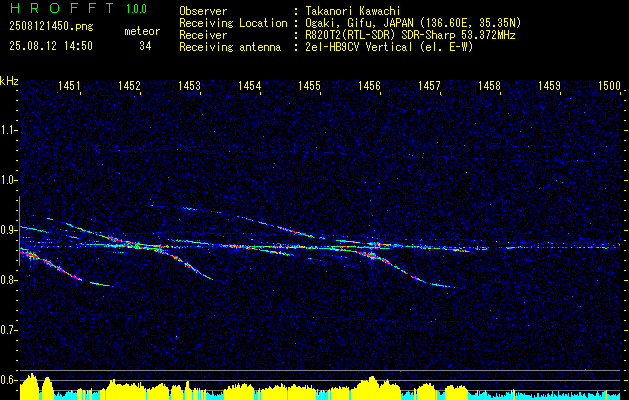Click the 1452 time axis marker
629x400 pixels.
130,85
